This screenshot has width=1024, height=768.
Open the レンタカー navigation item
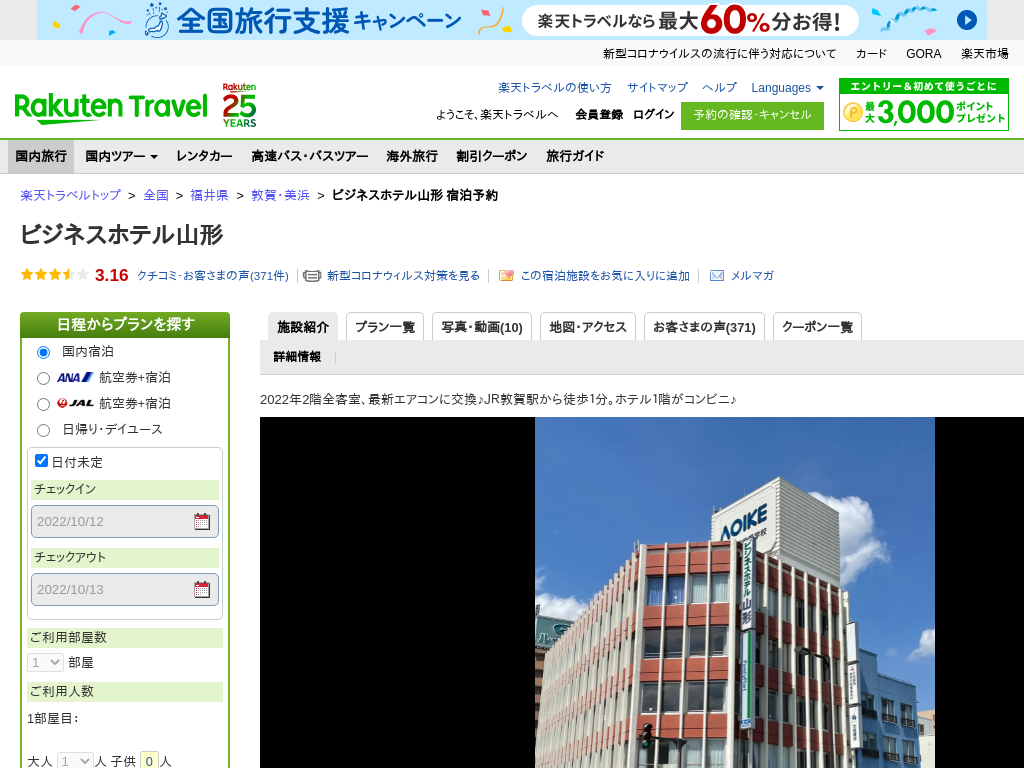point(204,156)
